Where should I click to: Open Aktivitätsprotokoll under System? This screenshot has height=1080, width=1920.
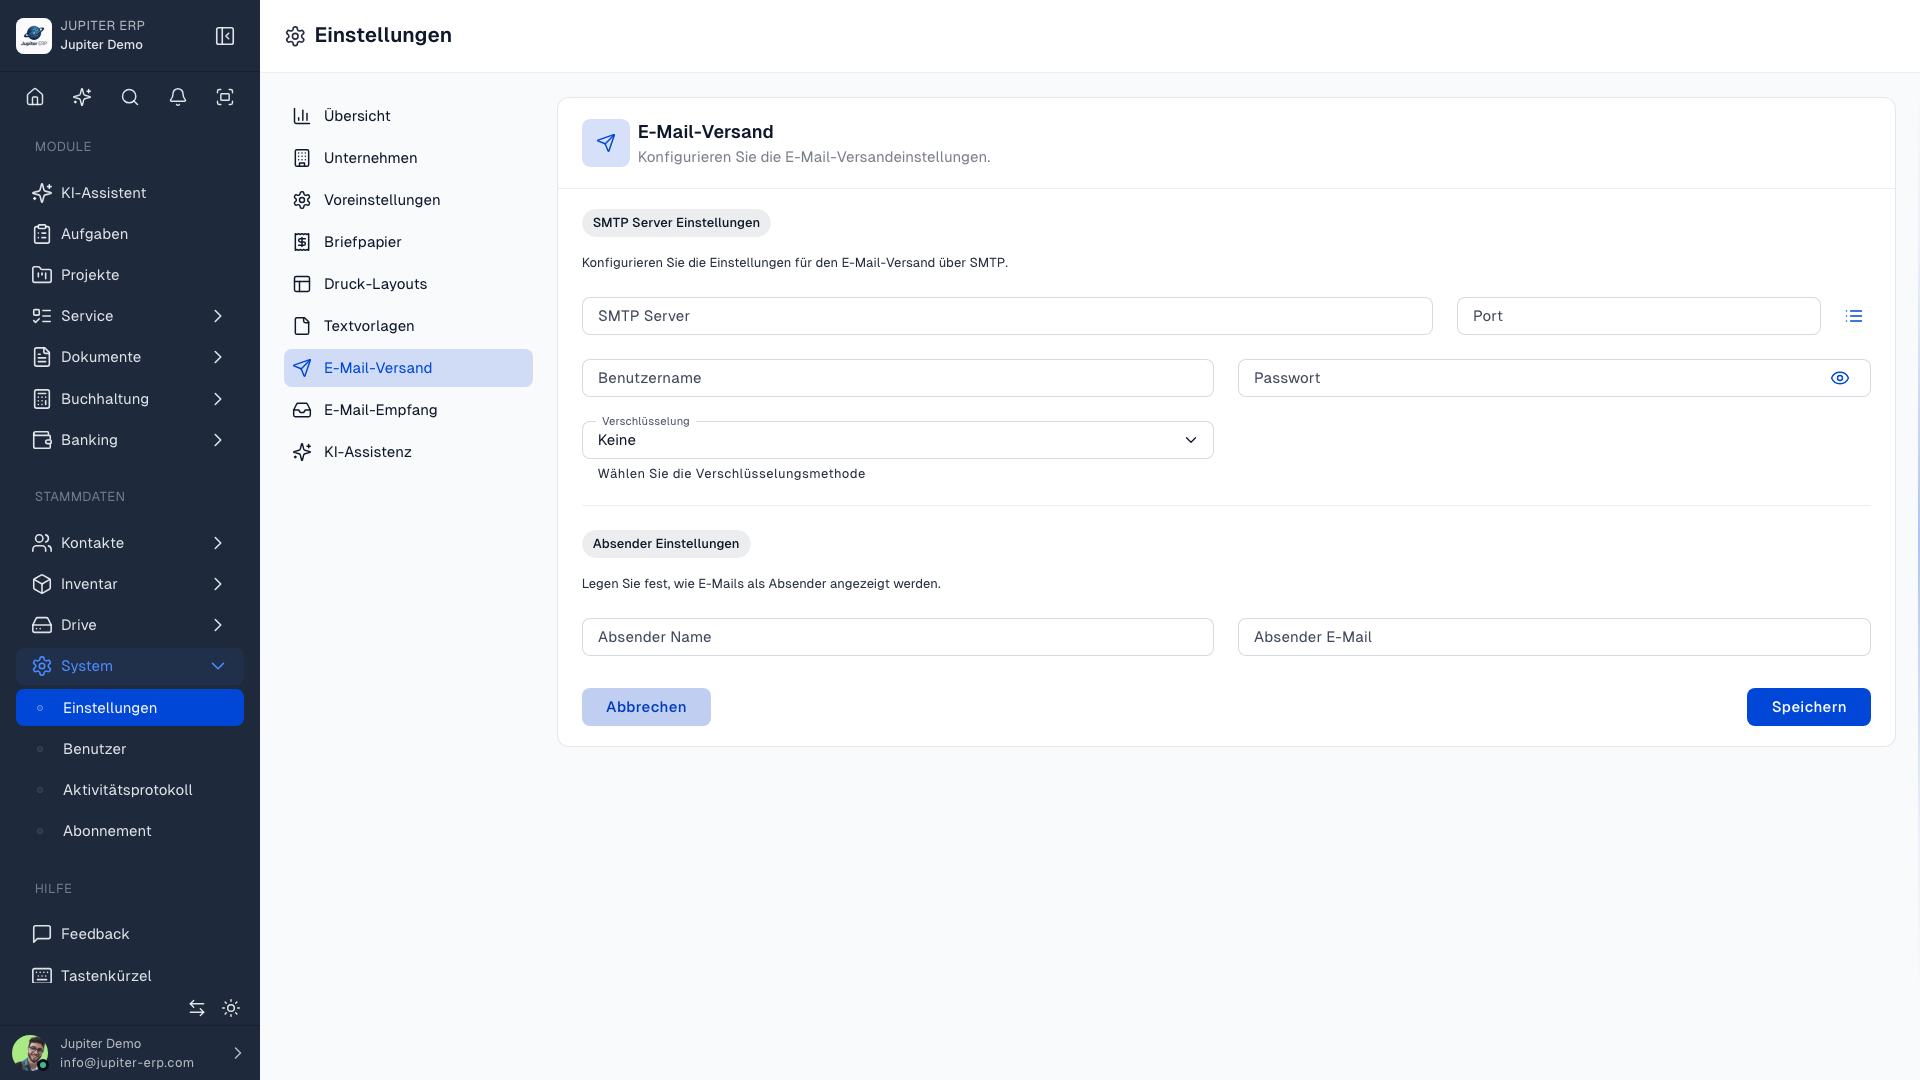point(130,790)
